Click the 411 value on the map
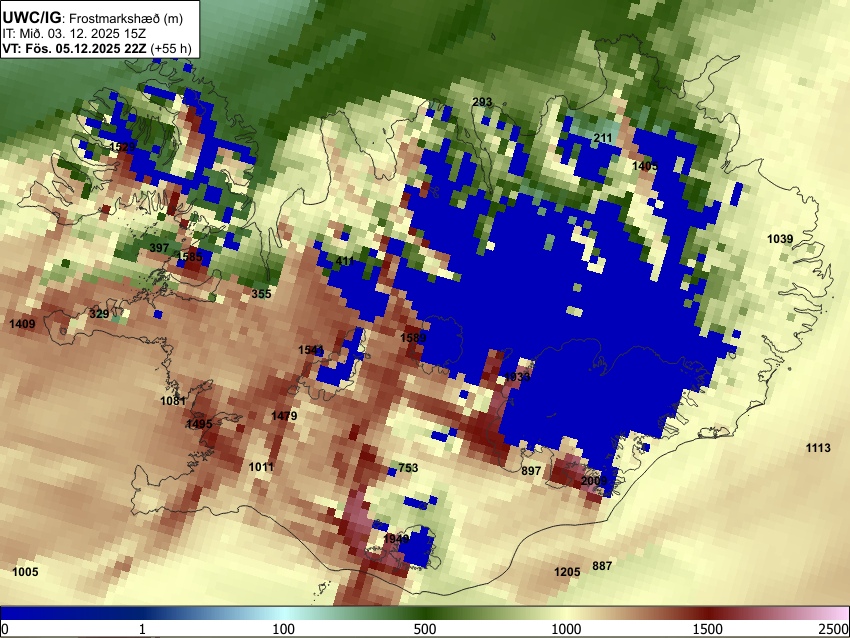The height and width of the screenshot is (638, 850). point(345,261)
